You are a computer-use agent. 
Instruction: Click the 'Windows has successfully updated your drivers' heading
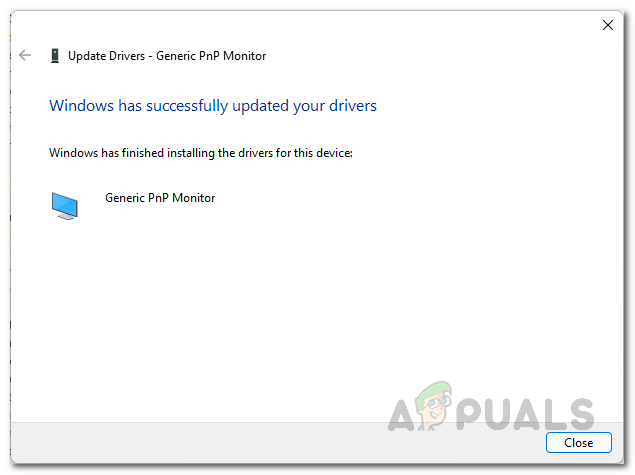coord(213,106)
